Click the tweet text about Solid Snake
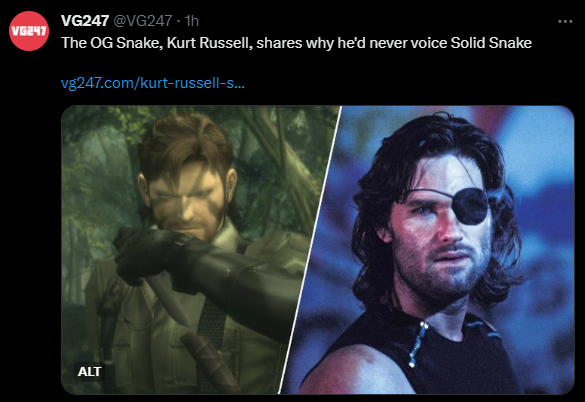The width and height of the screenshot is (585, 402). click(296, 43)
